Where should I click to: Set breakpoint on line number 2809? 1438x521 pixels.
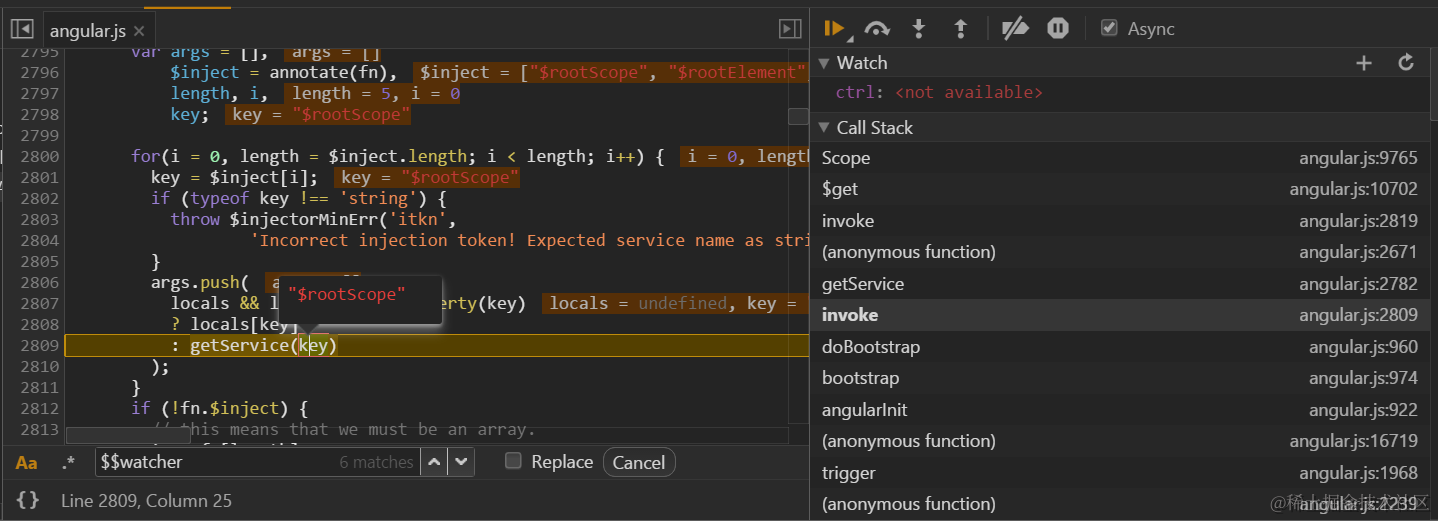click(x=38, y=345)
